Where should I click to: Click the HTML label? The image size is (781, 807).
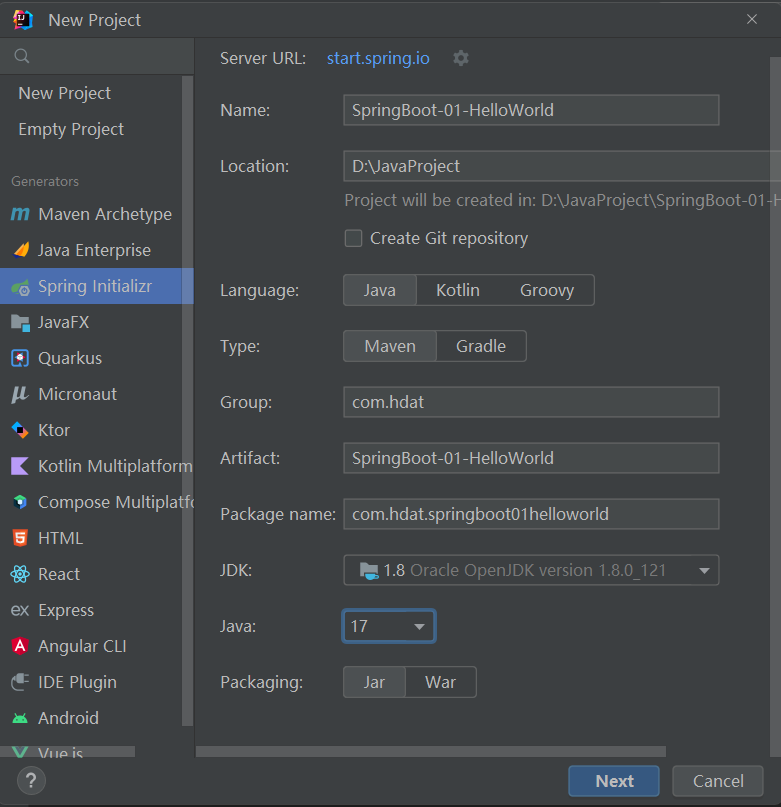click(x=61, y=538)
